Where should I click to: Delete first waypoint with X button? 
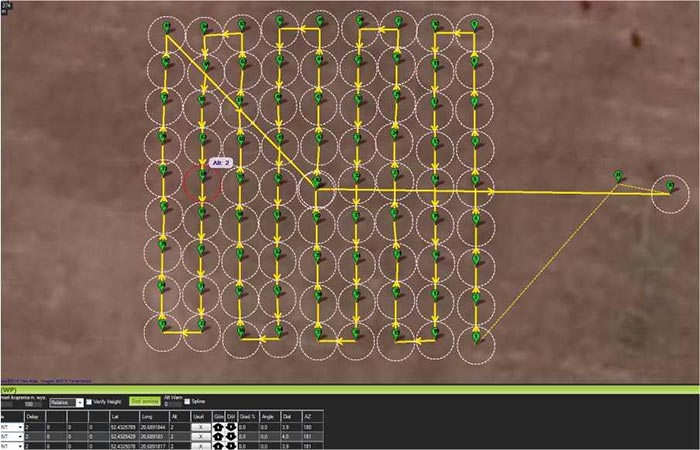[199, 425]
